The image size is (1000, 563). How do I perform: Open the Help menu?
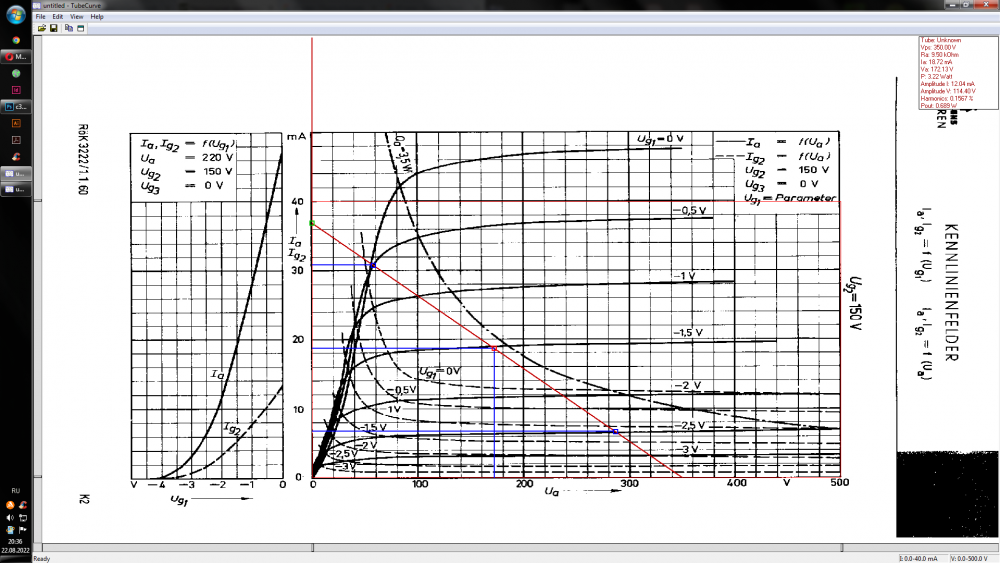click(x=96, y=17)
